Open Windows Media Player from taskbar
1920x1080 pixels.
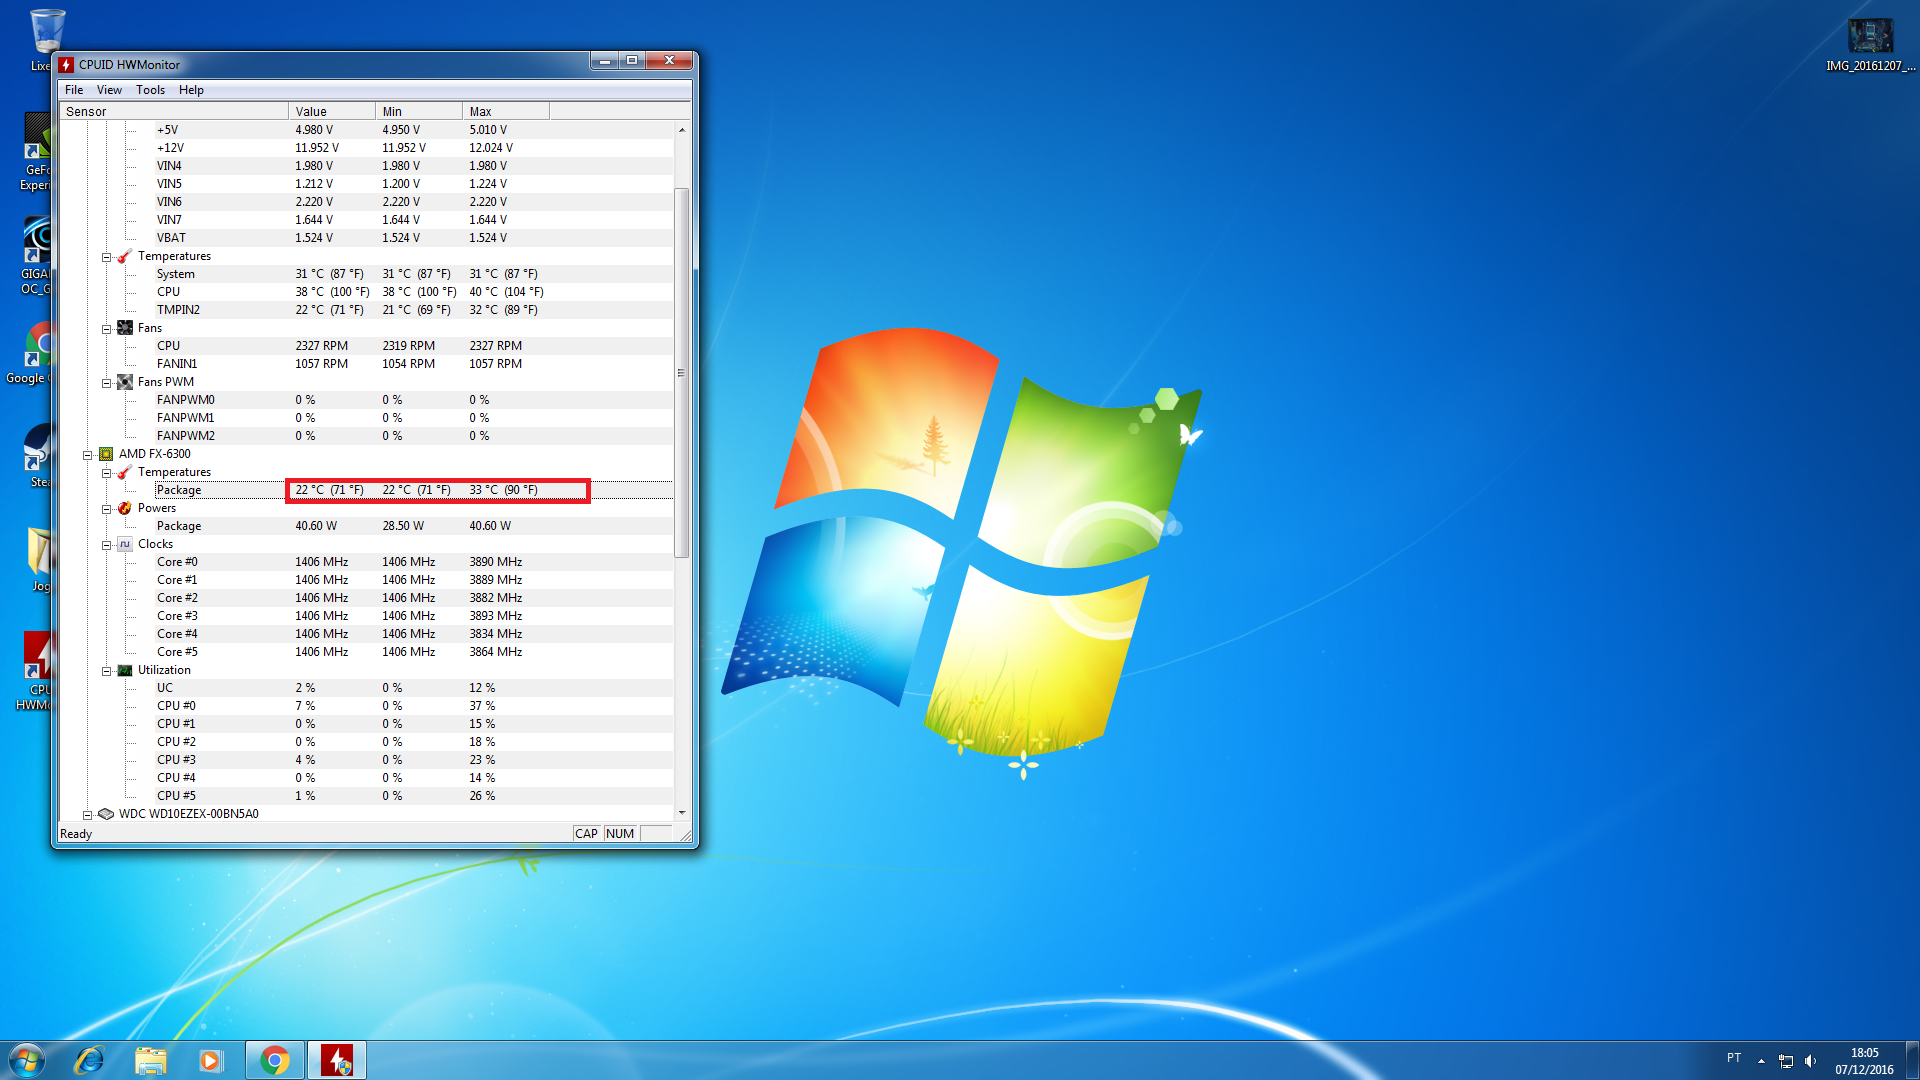pos(210,1060)
